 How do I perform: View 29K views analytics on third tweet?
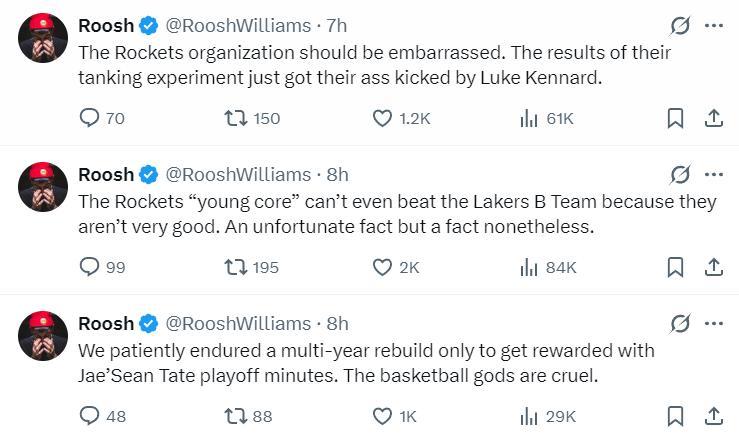click(529, 415)
